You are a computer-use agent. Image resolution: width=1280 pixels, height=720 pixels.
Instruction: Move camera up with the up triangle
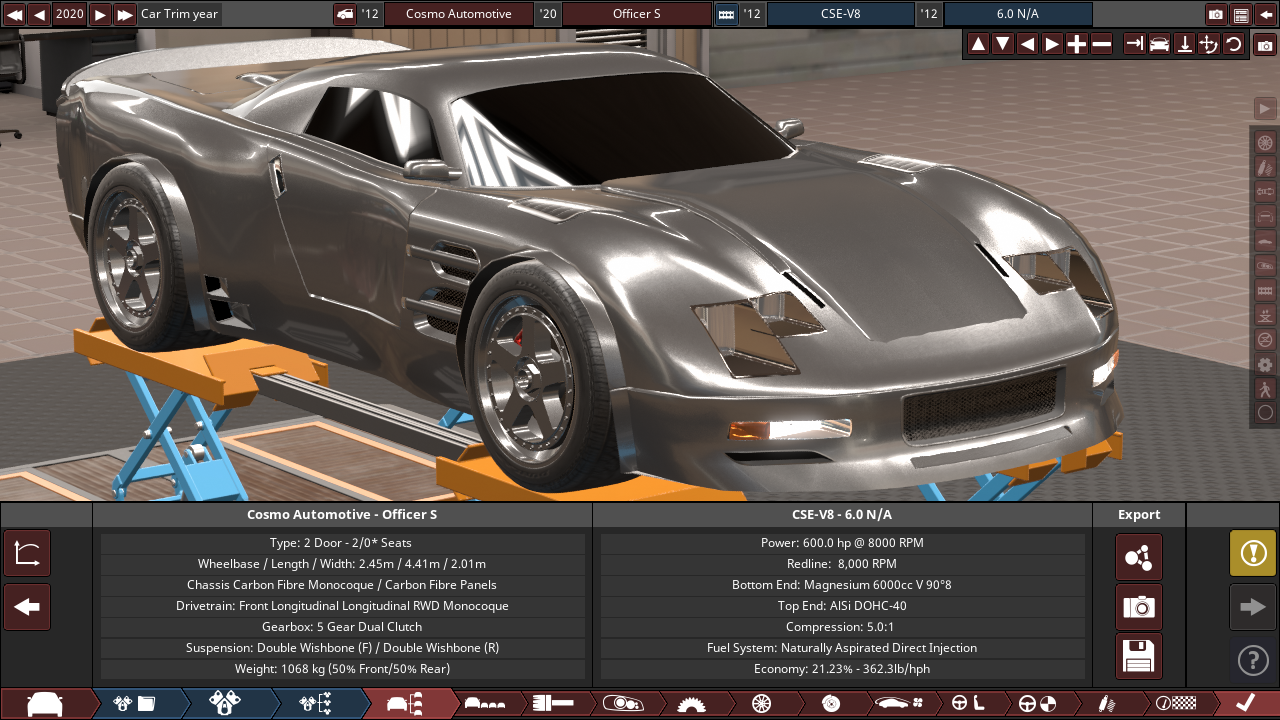(x=978, y=44)
